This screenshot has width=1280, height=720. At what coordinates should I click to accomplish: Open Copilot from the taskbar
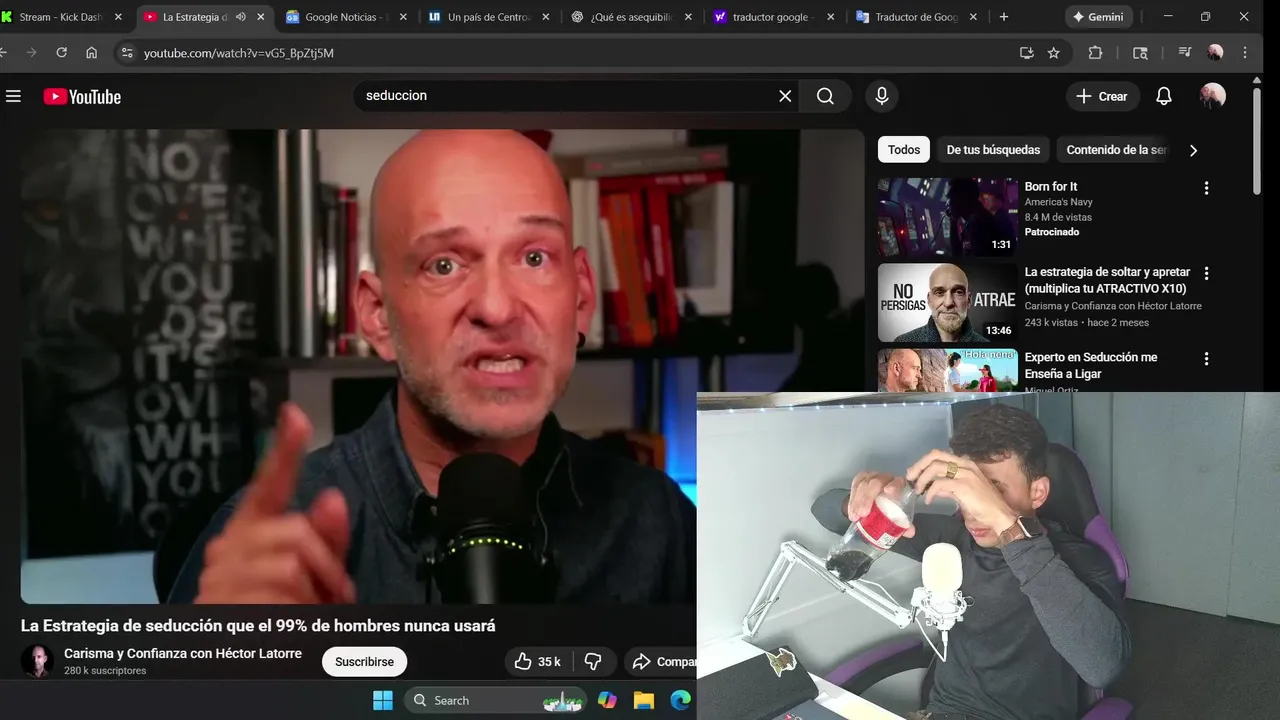(x=607, y=700)
